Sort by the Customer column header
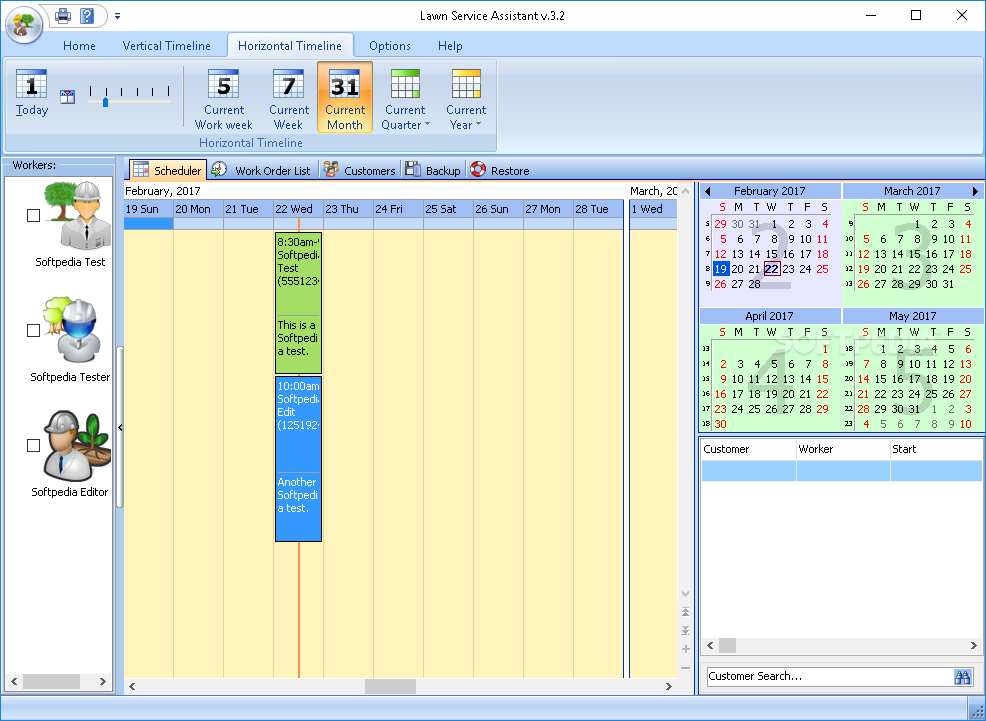986x721 pixels. (x=748, y=449)
